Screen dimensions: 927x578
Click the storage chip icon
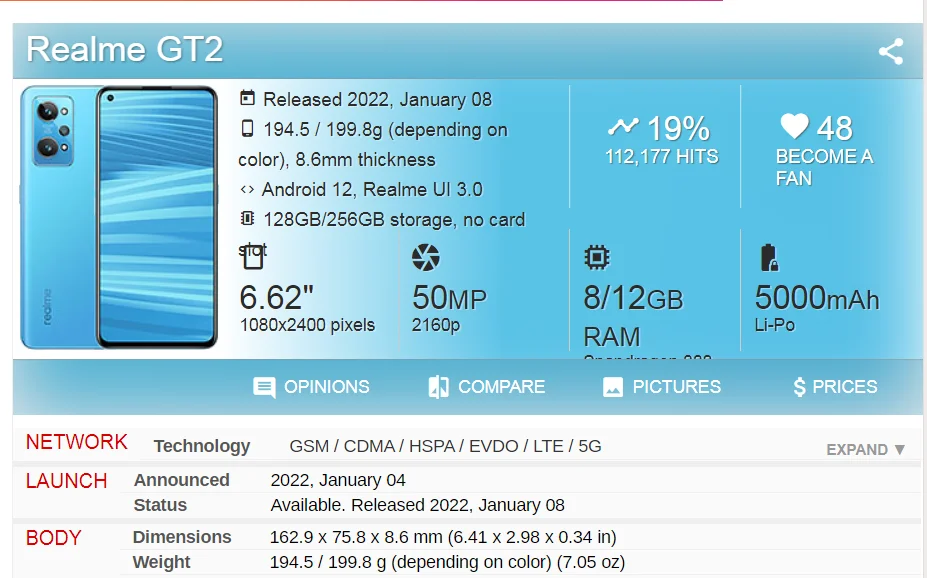coord(247,219)
